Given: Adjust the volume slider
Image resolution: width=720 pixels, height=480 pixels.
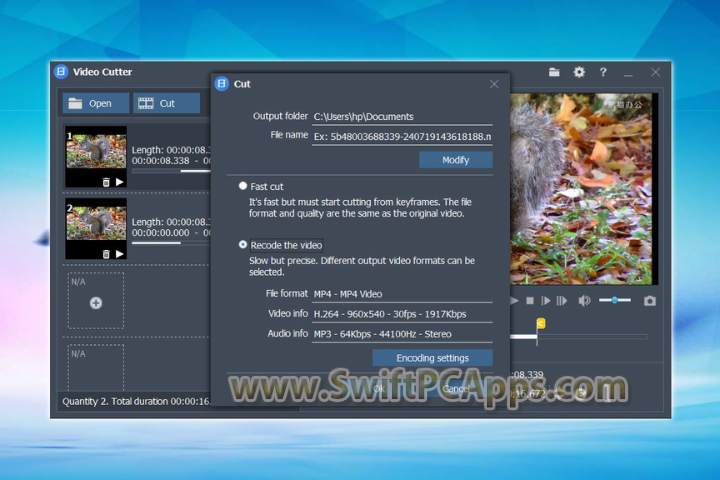Looking at the screenshot, I should (x=615, y=300).
